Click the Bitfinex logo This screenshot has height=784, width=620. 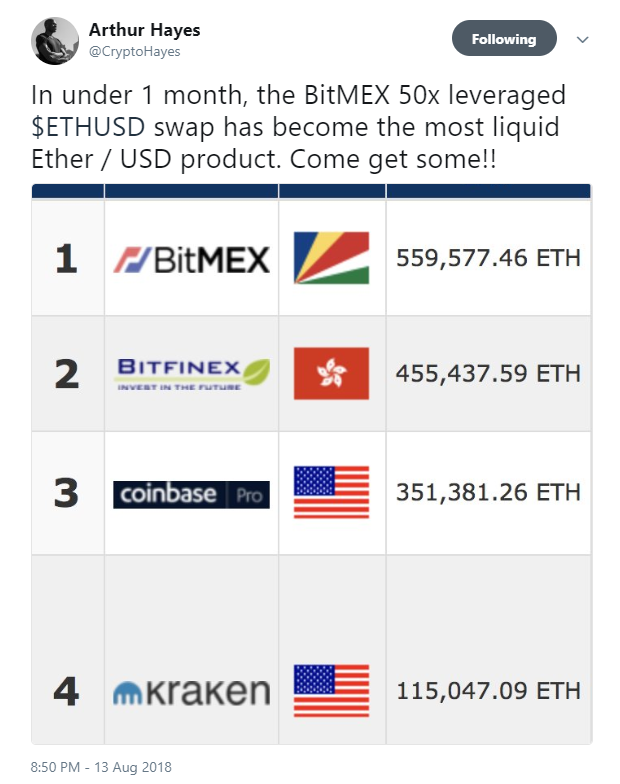tap(191, 373)
